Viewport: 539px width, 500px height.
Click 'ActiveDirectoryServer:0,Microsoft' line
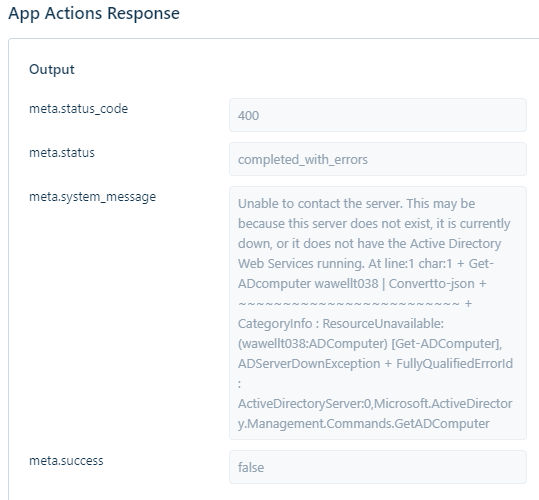point(375,403)
